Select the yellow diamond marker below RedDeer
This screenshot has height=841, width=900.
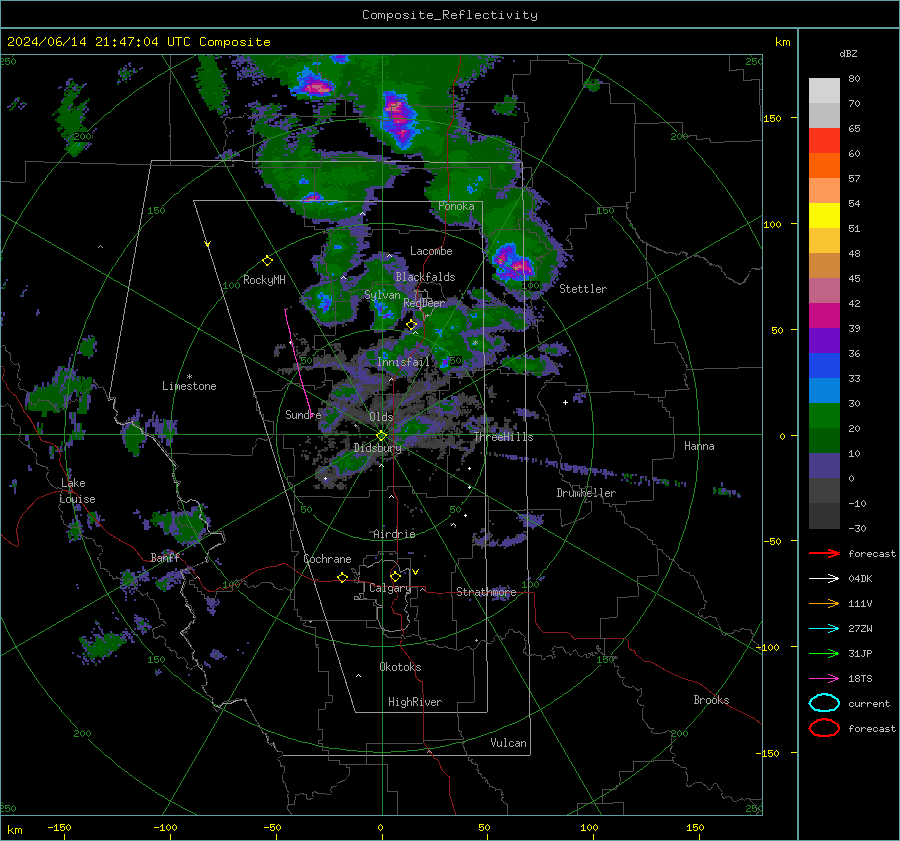click(411, 325)
